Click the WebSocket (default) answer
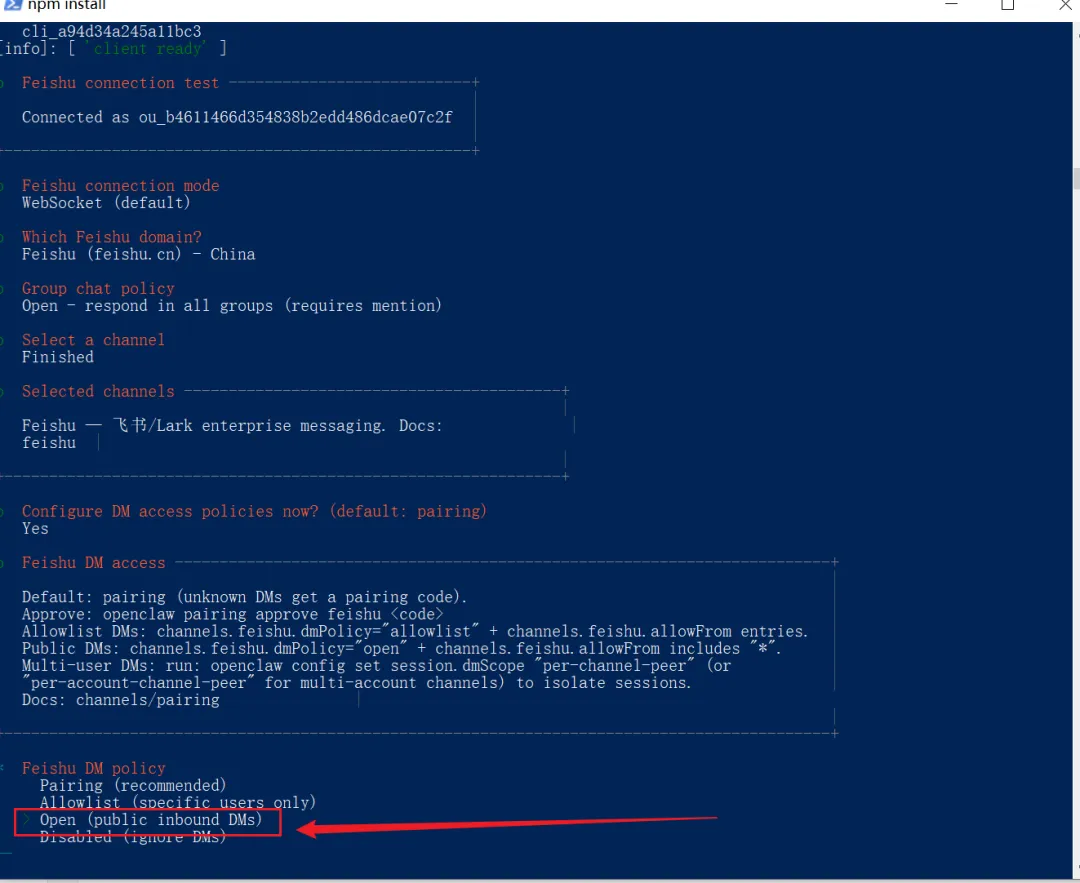The width and height of the screenshot is (1080, 883). pyautogui.click(x=106, y=202)
